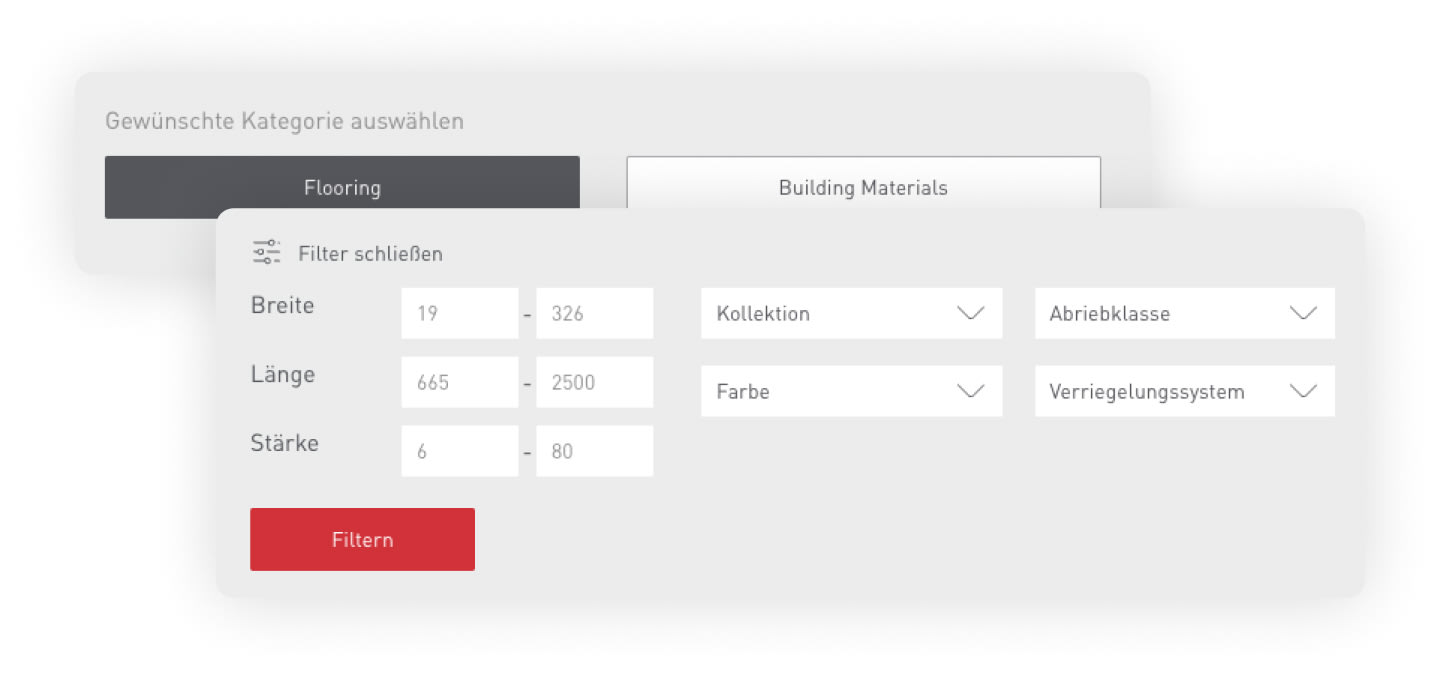Click the filter sliders icon
This screenshot has width=1440, height=676.
[x=266, y=252]
